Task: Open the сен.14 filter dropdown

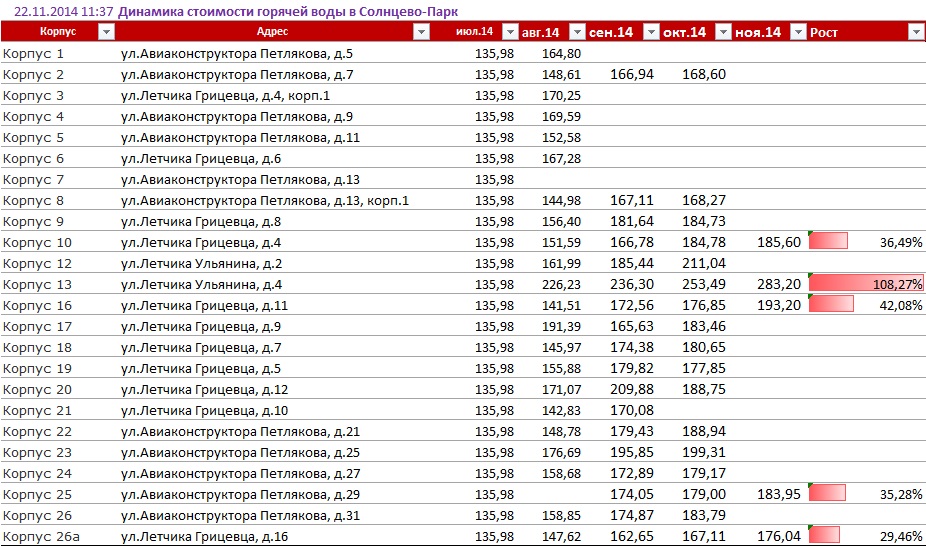Action: (651, 32)
